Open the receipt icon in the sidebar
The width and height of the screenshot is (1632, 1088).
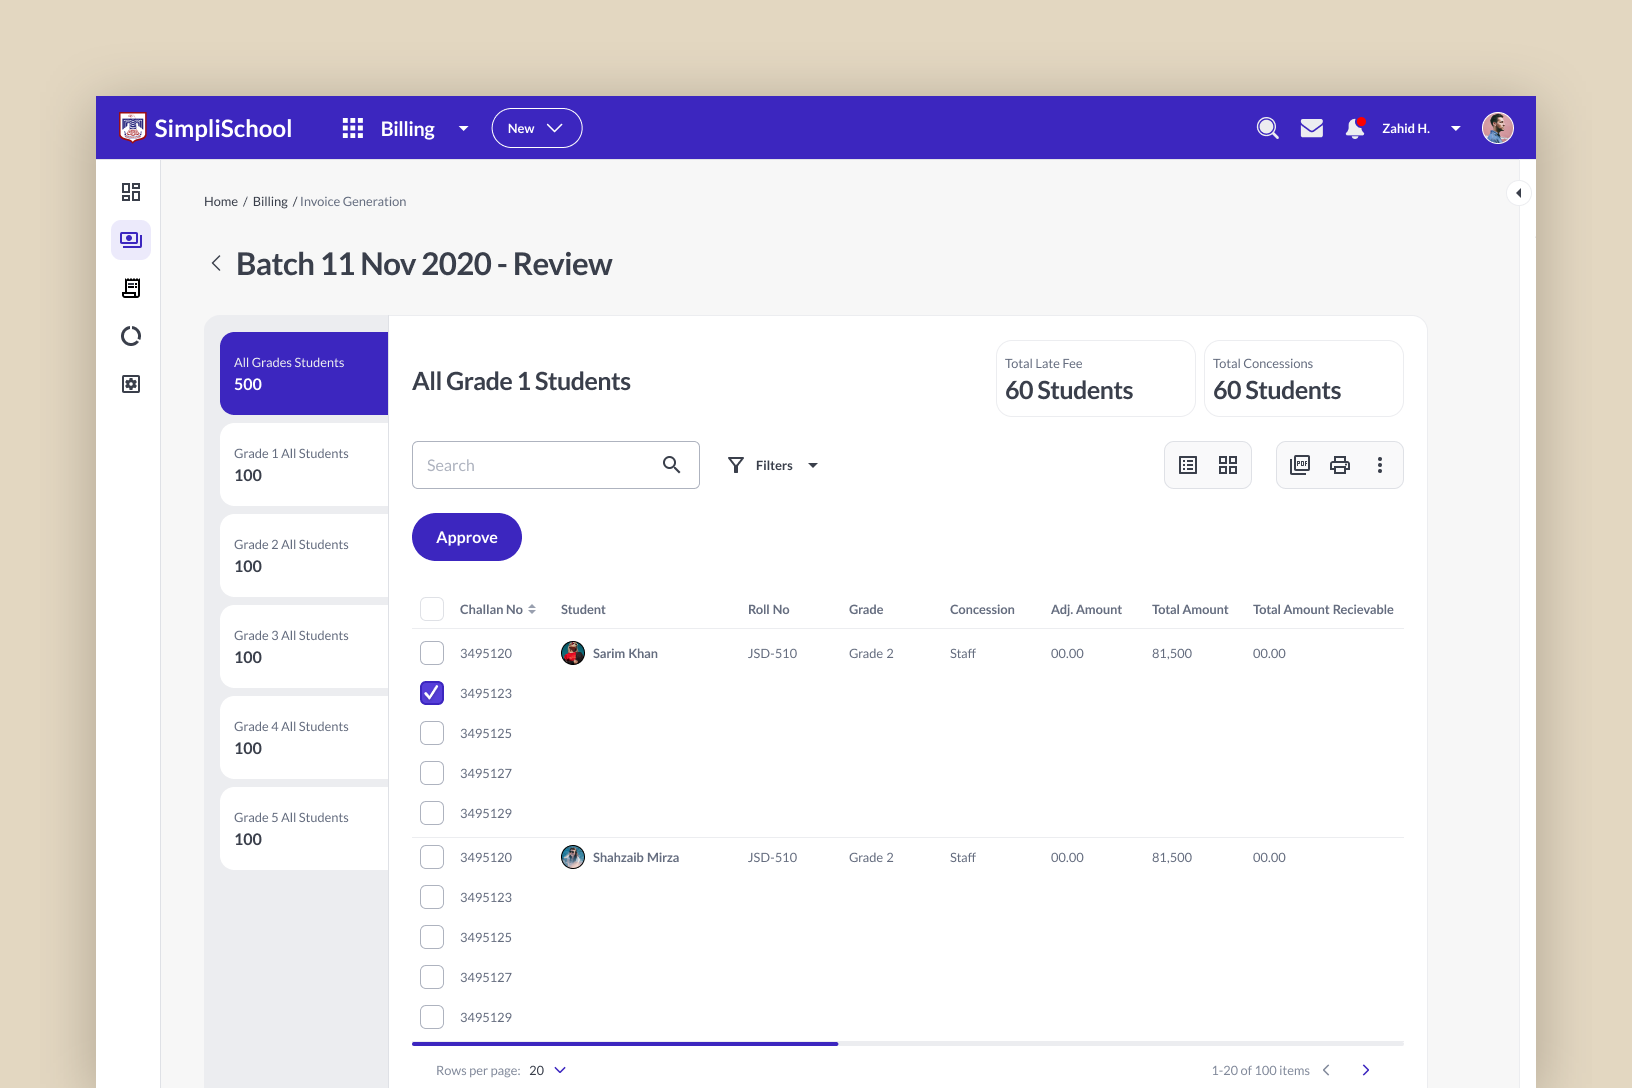click(x=131, y=288)
